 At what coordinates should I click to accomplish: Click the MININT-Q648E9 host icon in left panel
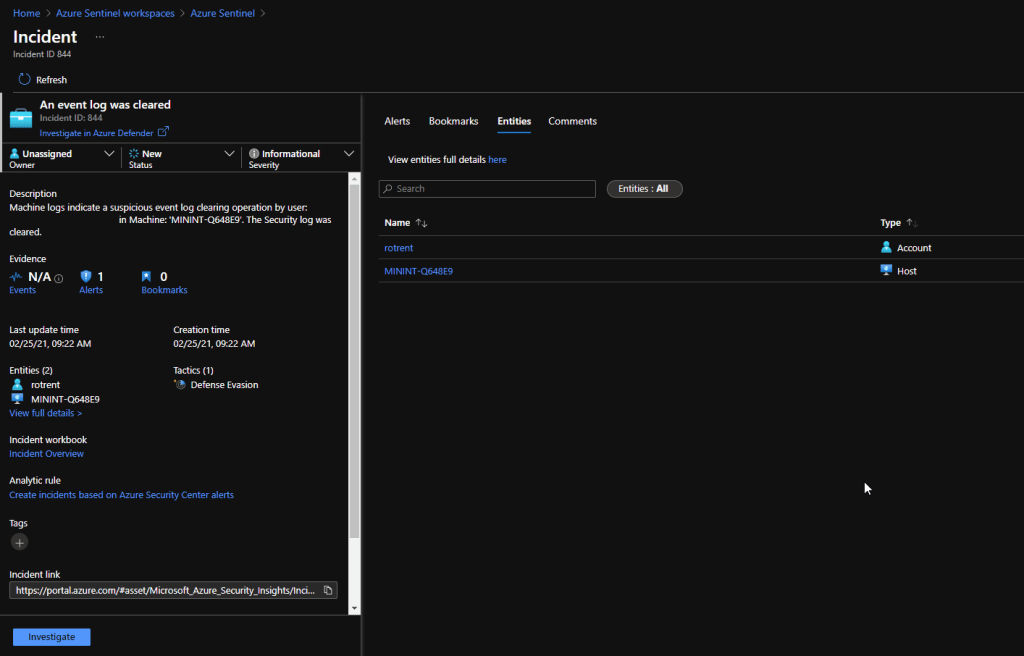18,399
